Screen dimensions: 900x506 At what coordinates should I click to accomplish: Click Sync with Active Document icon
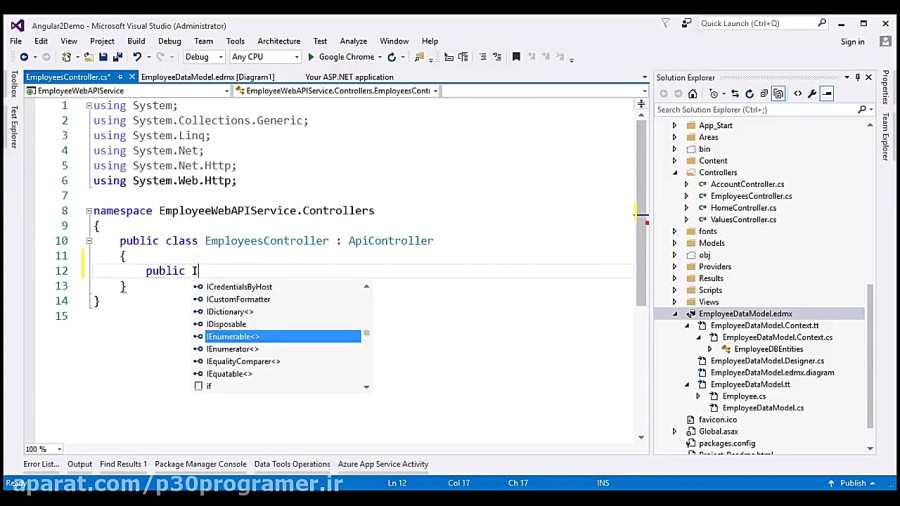[x=735, y=94]
